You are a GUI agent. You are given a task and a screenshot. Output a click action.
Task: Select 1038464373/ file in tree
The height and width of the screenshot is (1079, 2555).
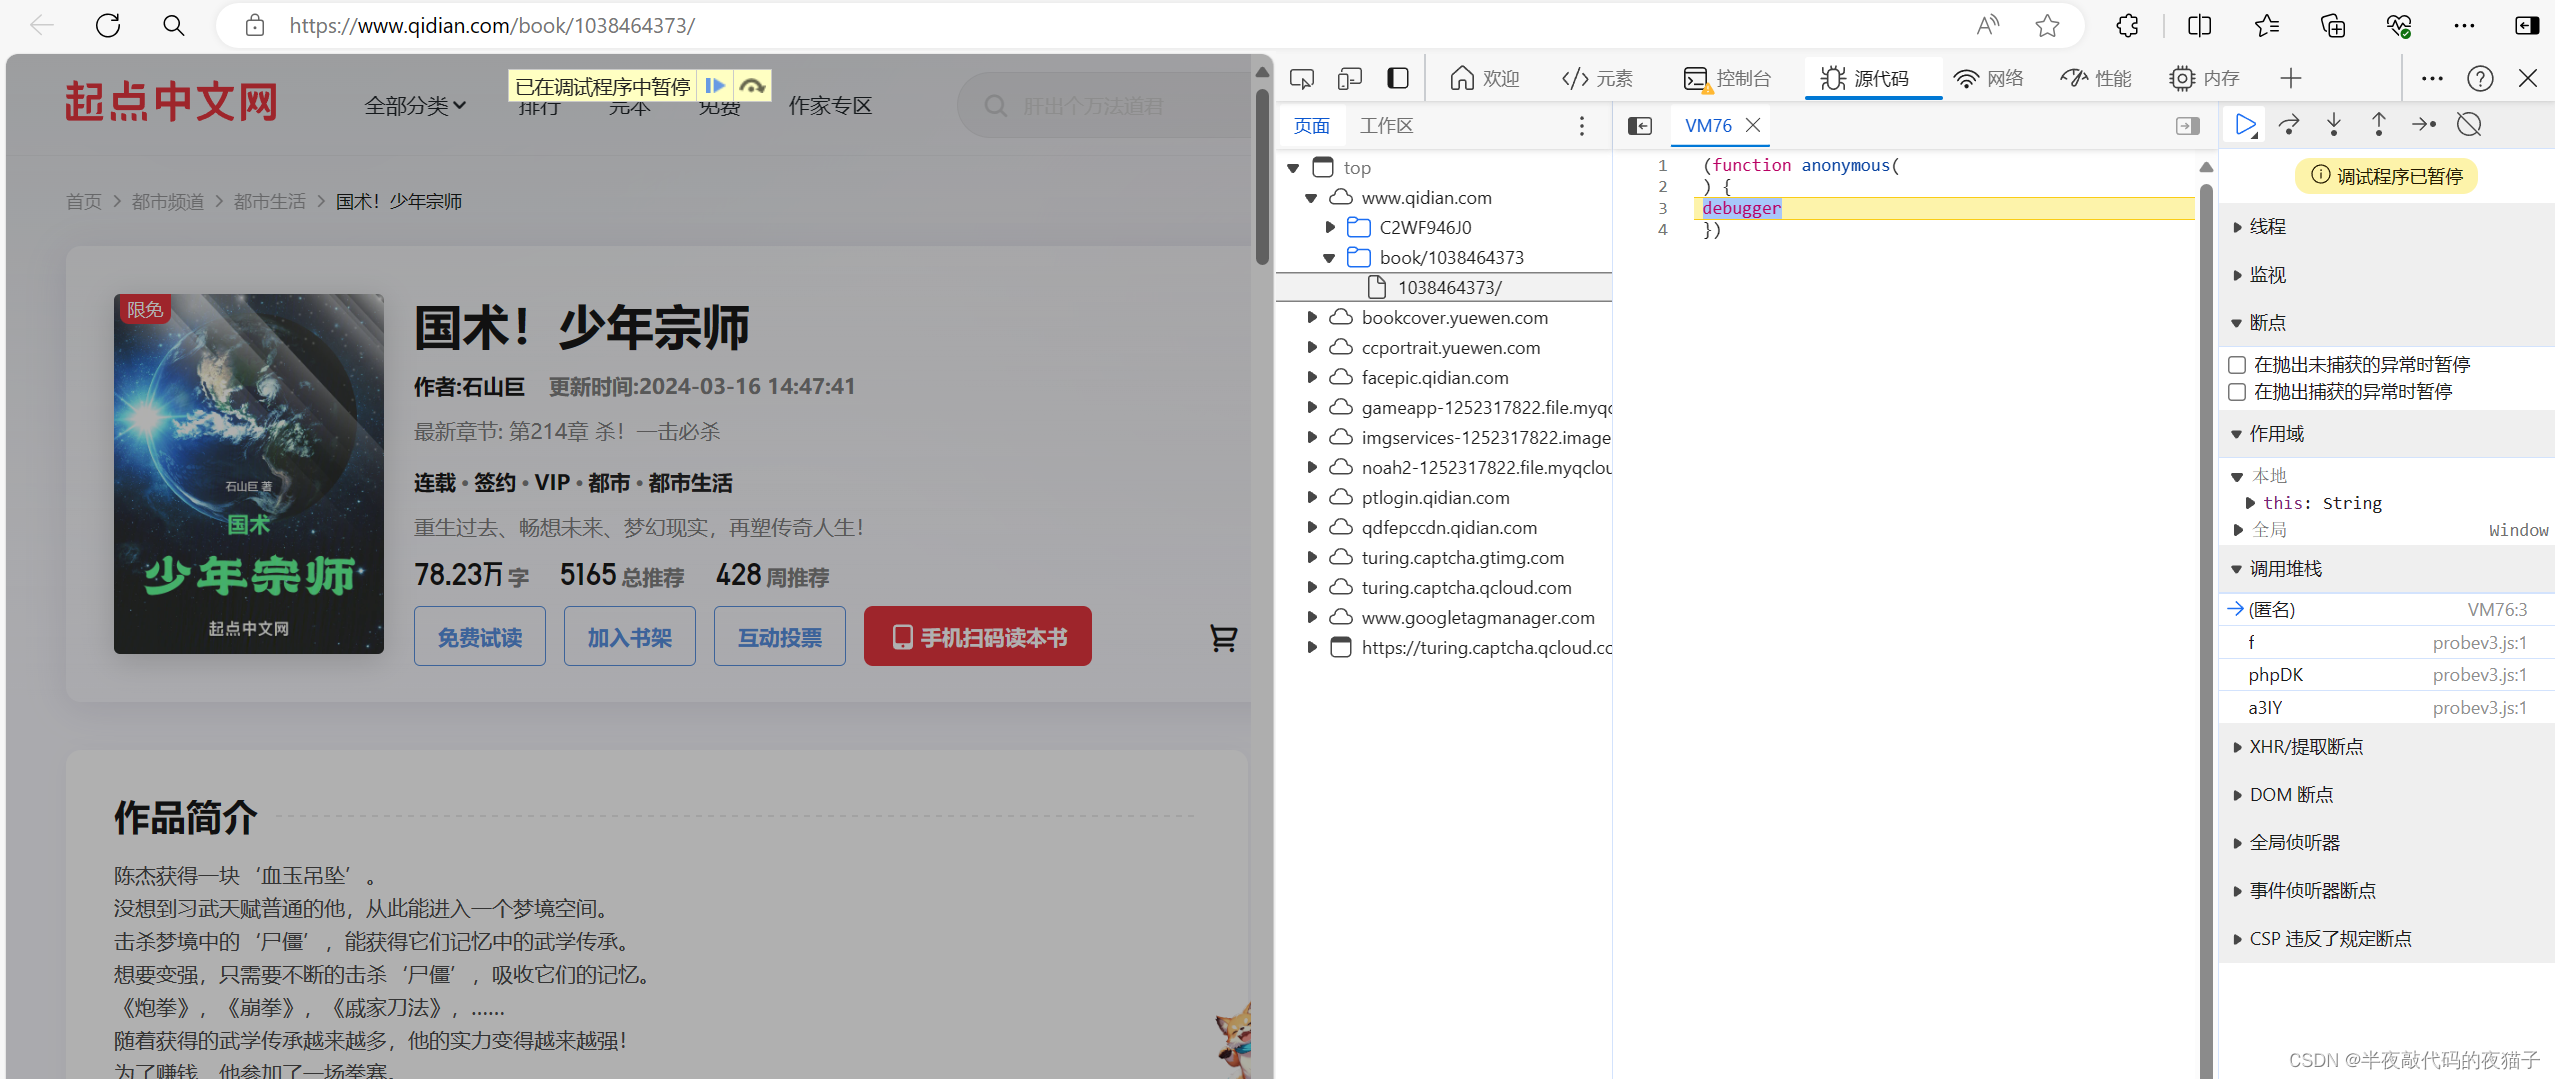(x=1444, y=288)
